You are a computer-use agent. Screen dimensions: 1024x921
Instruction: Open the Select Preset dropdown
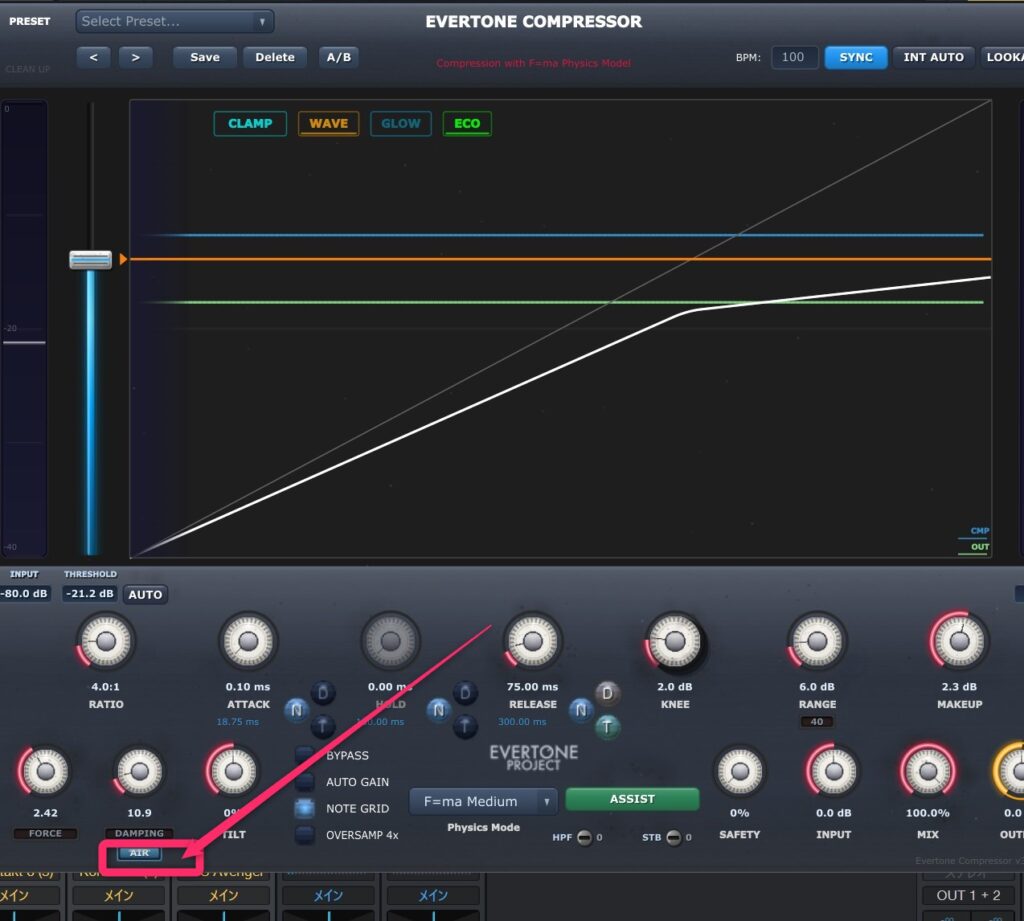tap(175, 21)
